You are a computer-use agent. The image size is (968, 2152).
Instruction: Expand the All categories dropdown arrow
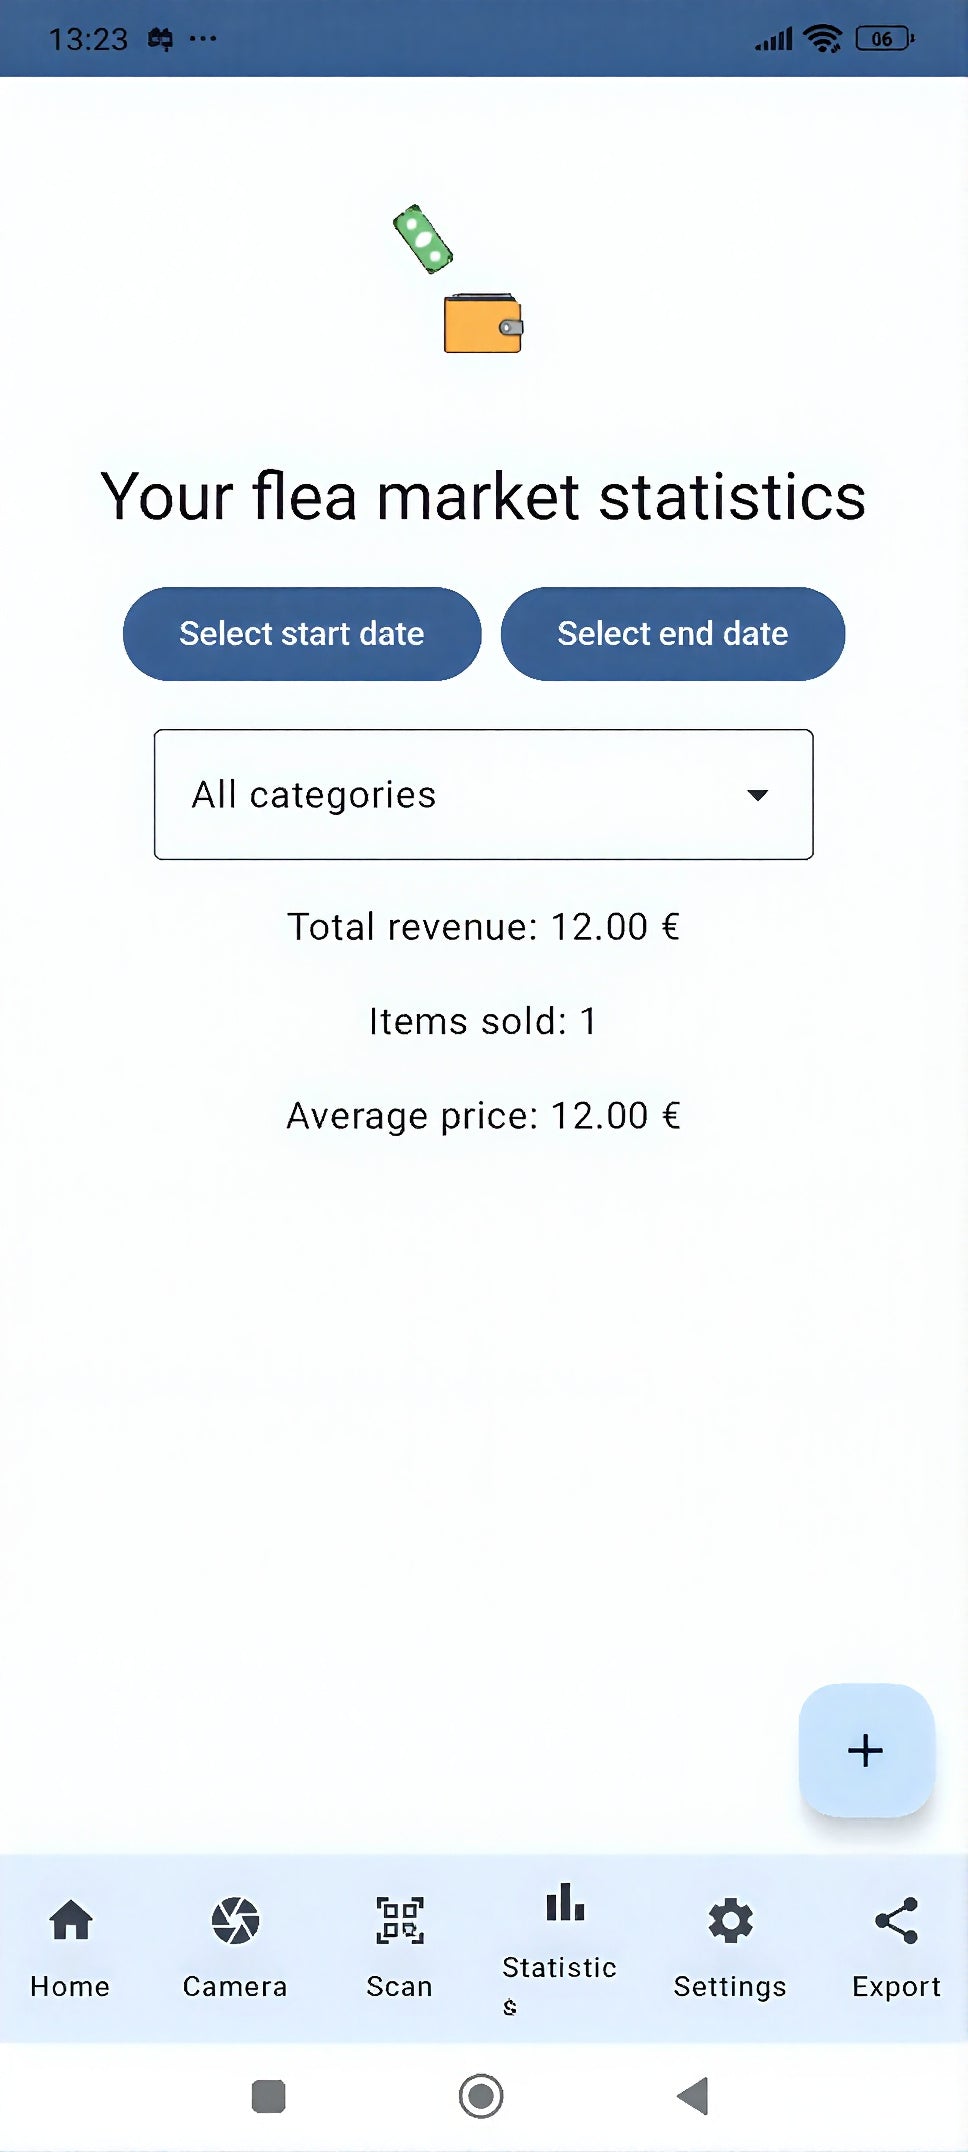pyautogui.click(x=757, y=795)
